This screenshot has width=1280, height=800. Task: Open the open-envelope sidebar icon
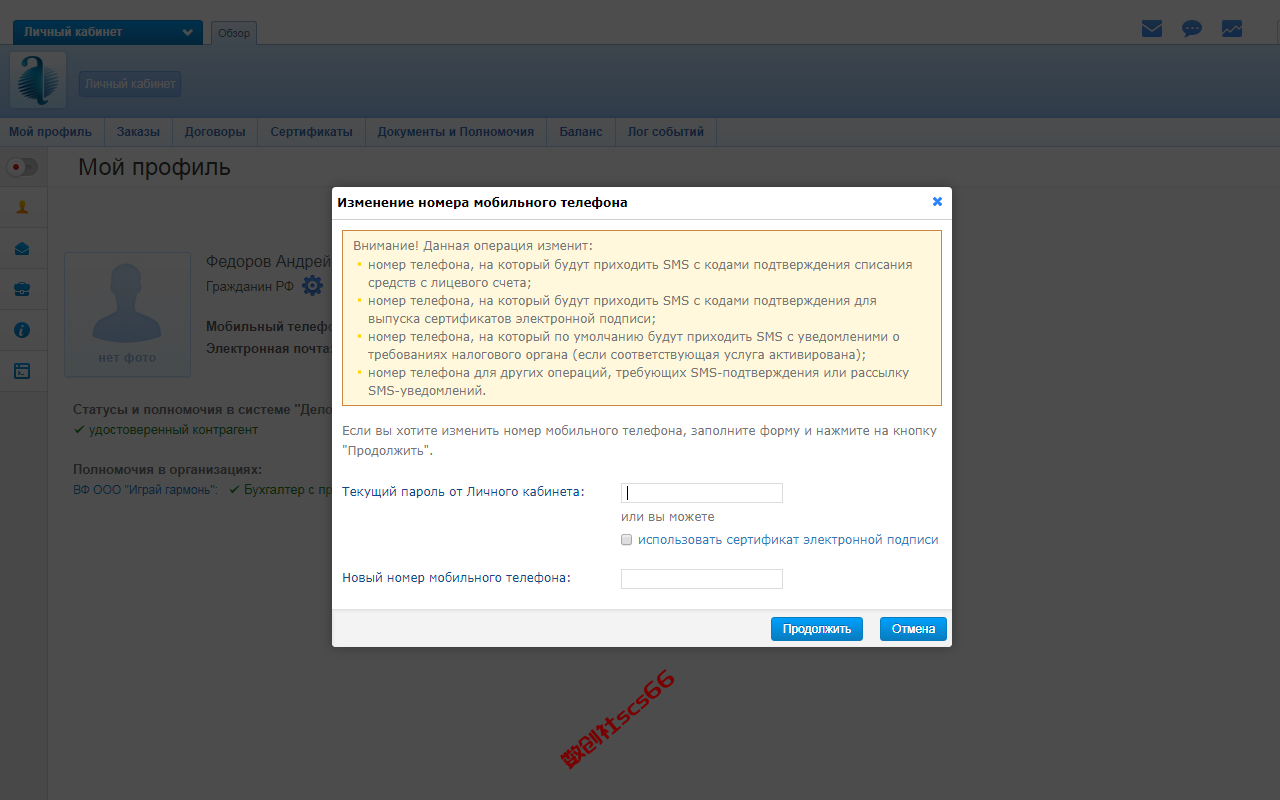pos(22,249)
